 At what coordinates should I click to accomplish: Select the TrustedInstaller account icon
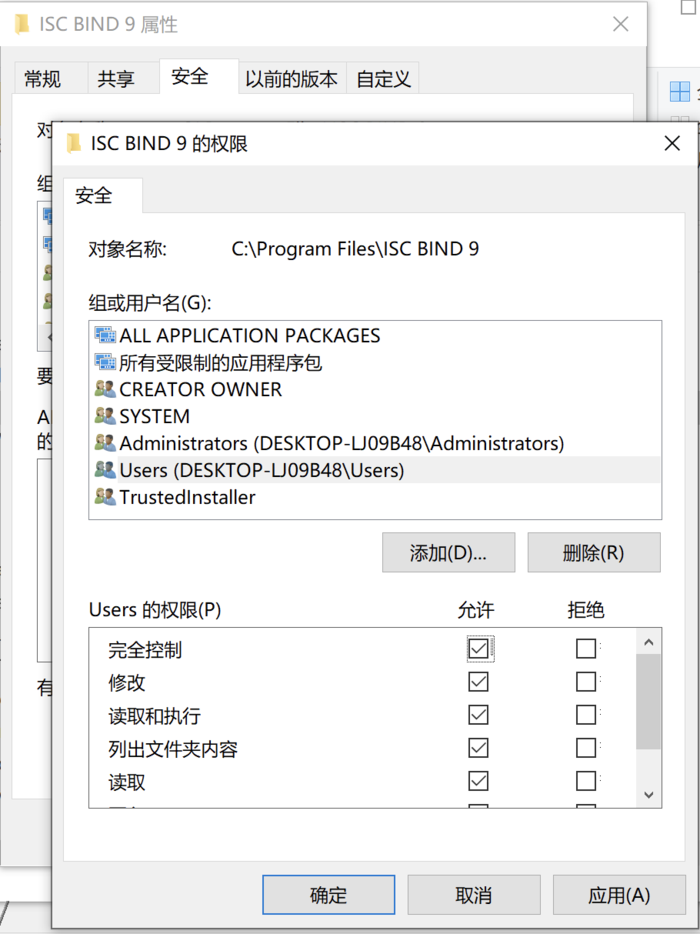pos(105,497)
